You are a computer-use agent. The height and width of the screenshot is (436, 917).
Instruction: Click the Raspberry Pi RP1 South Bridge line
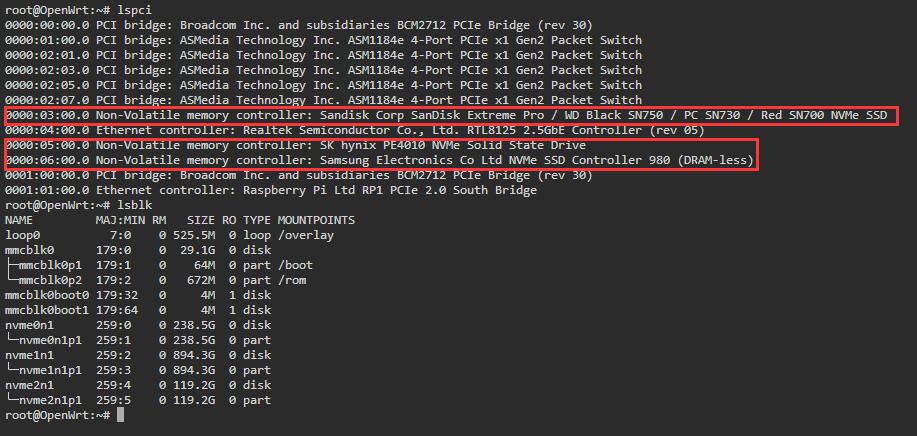tap(271, 190)
